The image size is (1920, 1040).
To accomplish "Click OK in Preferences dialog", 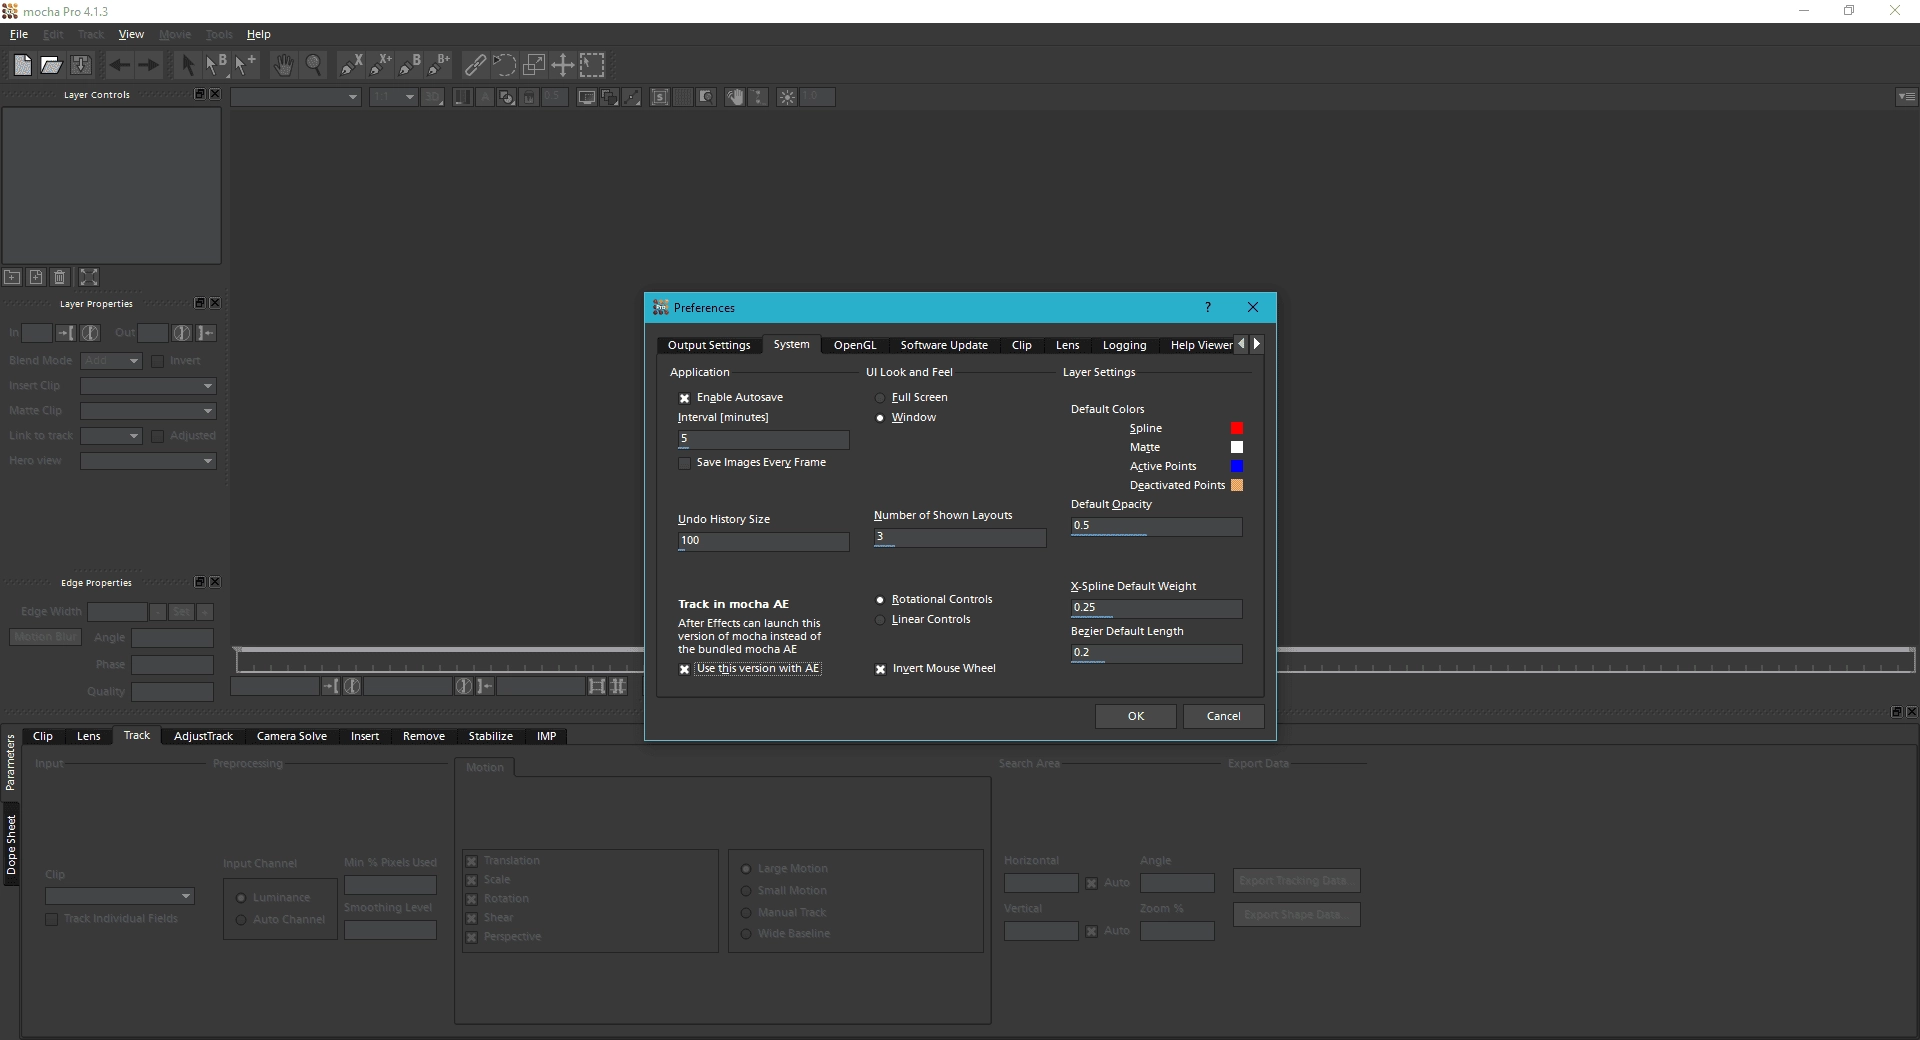I will click(1136, 716).
